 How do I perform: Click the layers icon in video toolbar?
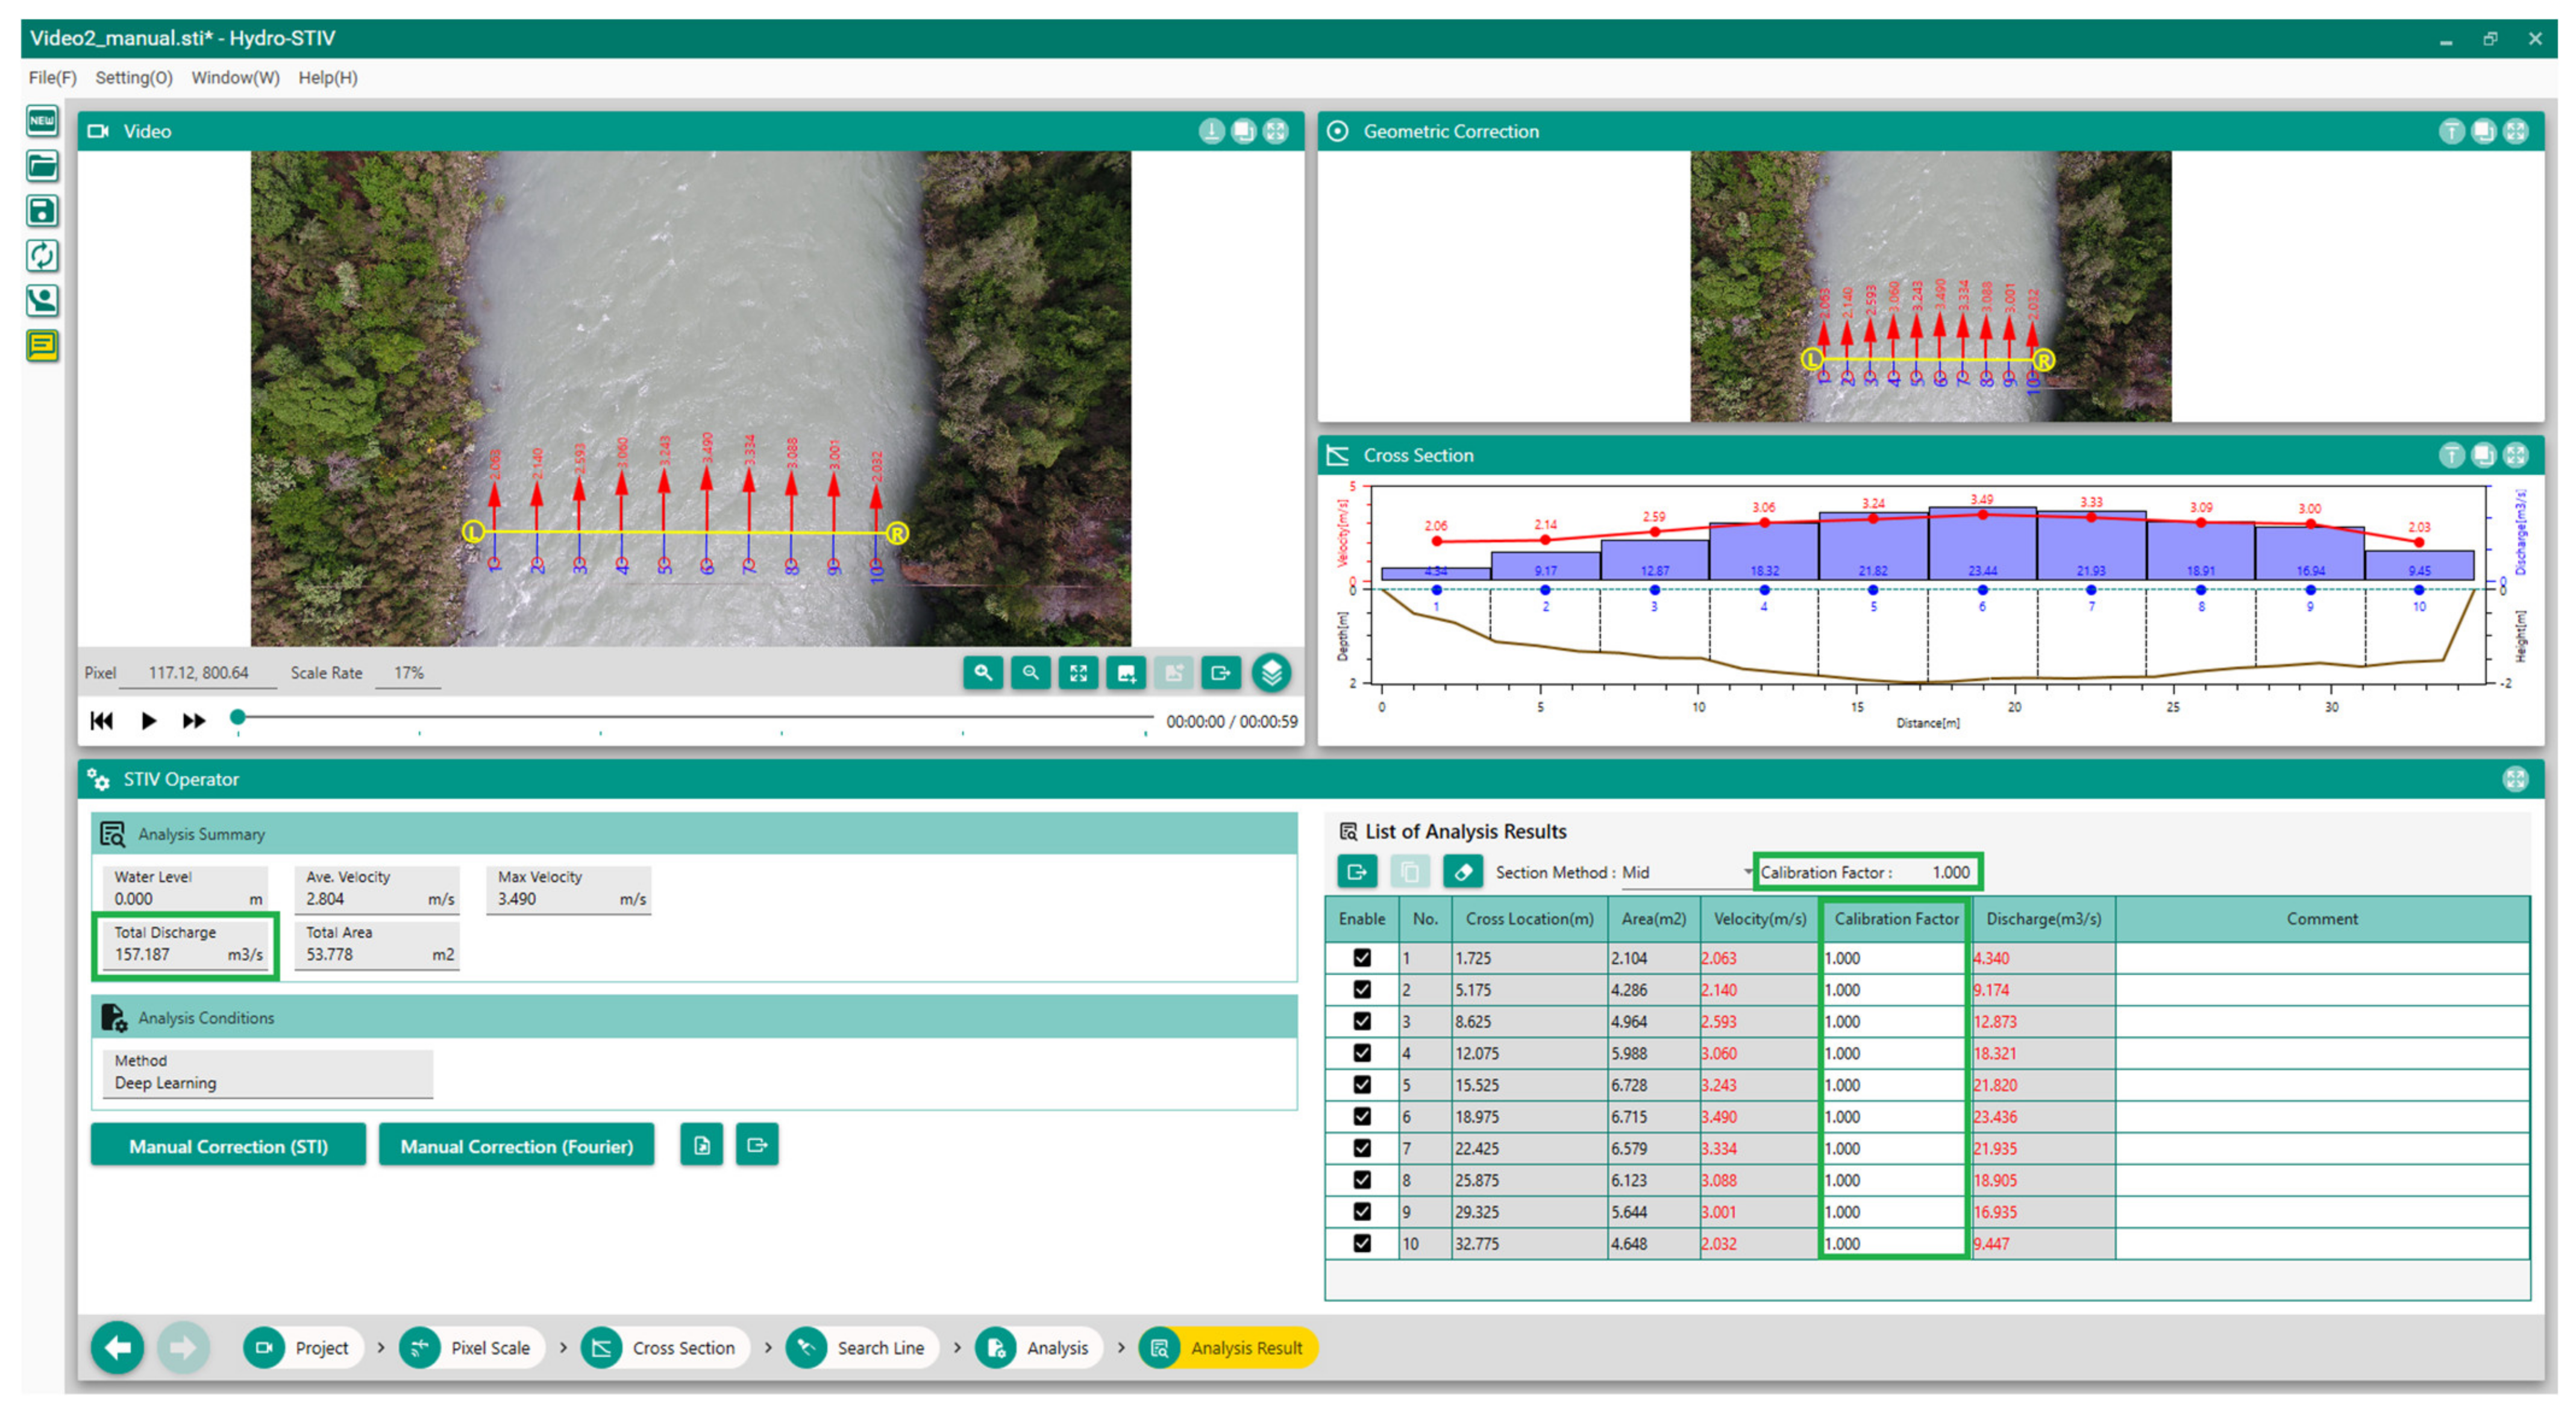click(x=1271, y=673)
